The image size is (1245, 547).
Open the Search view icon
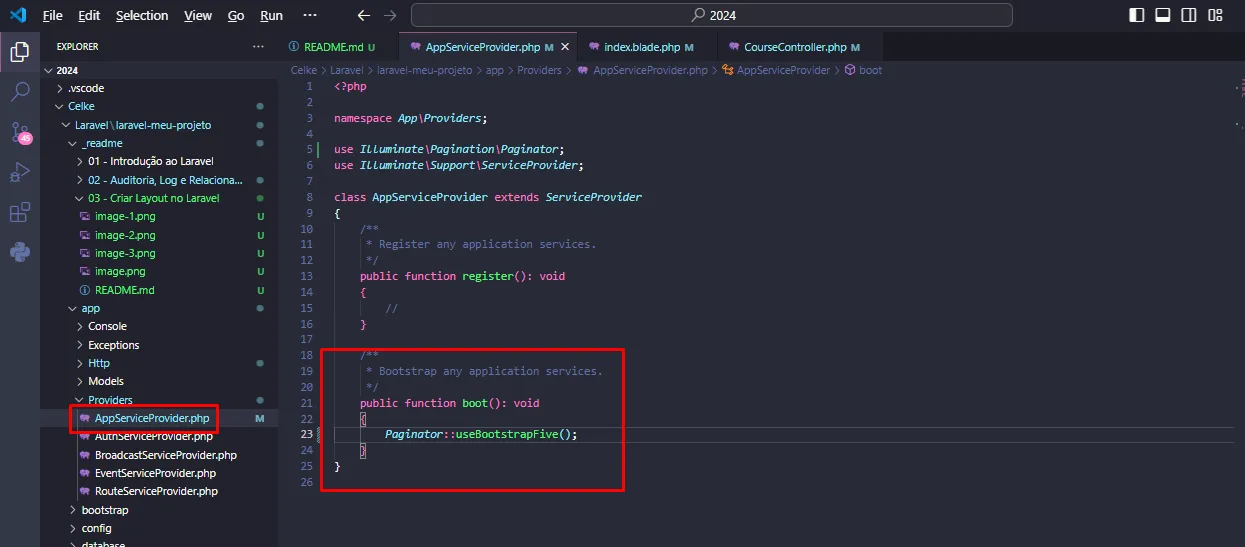point(19,92)
